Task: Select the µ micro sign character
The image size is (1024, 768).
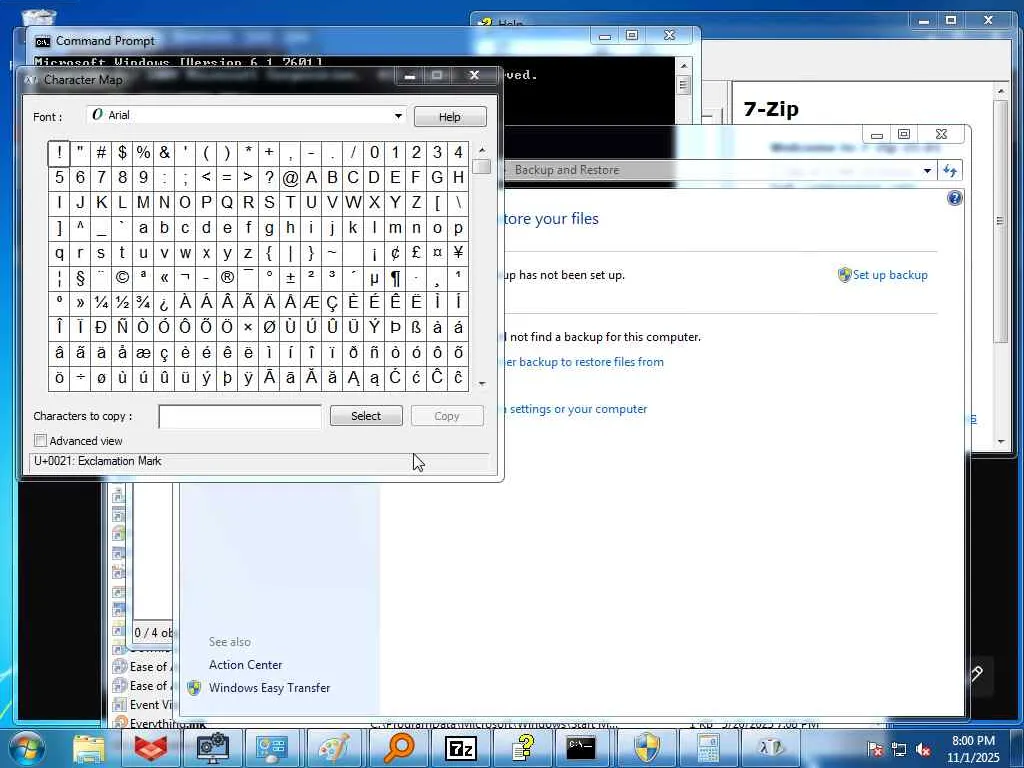Action: [x=374, y=278]
